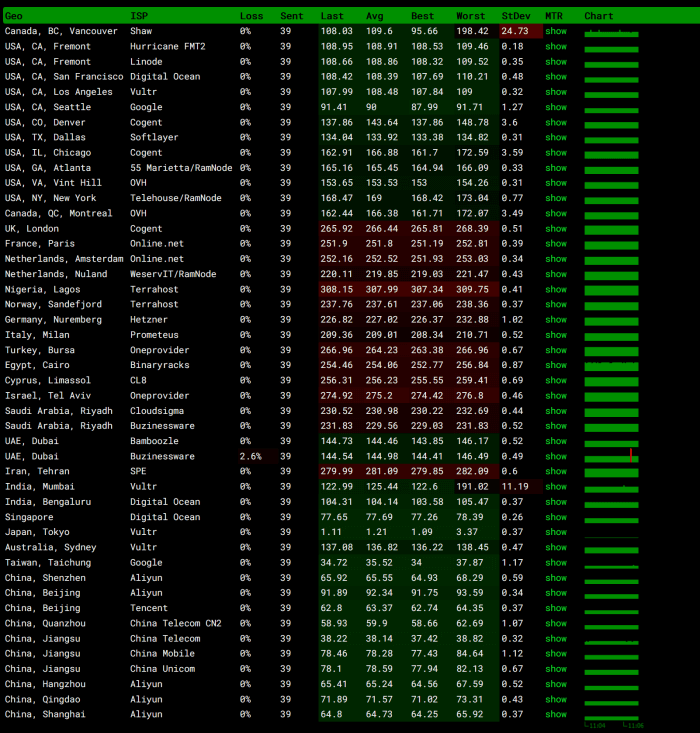The width and height of the screenshot is (700, 733).
Task: Click show link for Cogent Denver
Action: click(x=556, y=122)
